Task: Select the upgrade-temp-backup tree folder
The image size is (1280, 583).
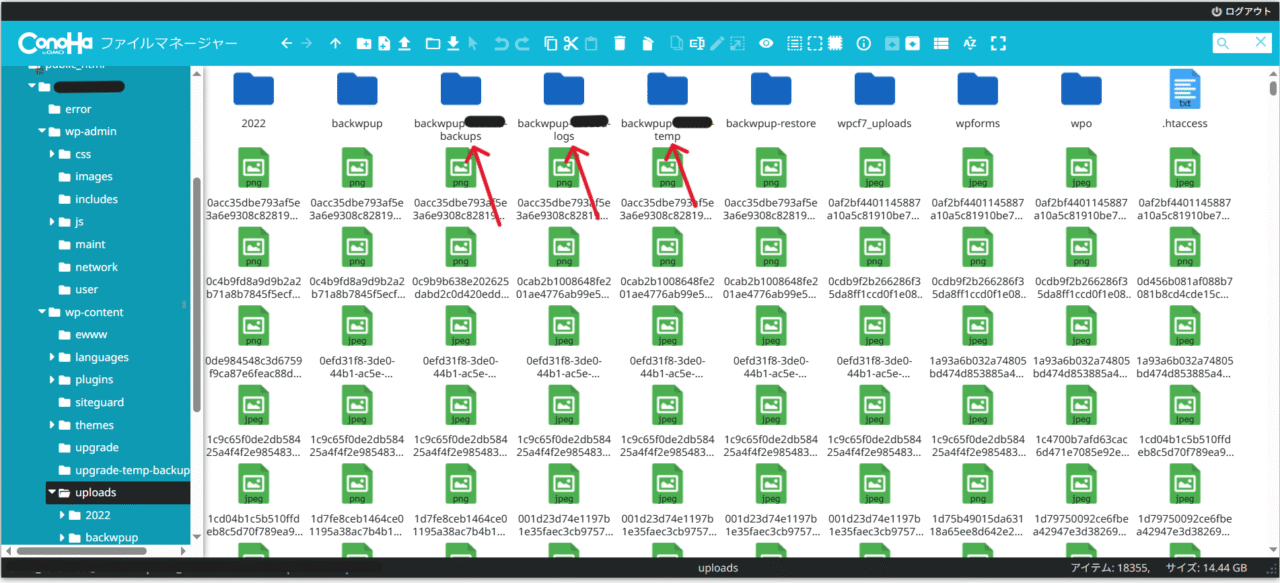Action: (131, 470)
